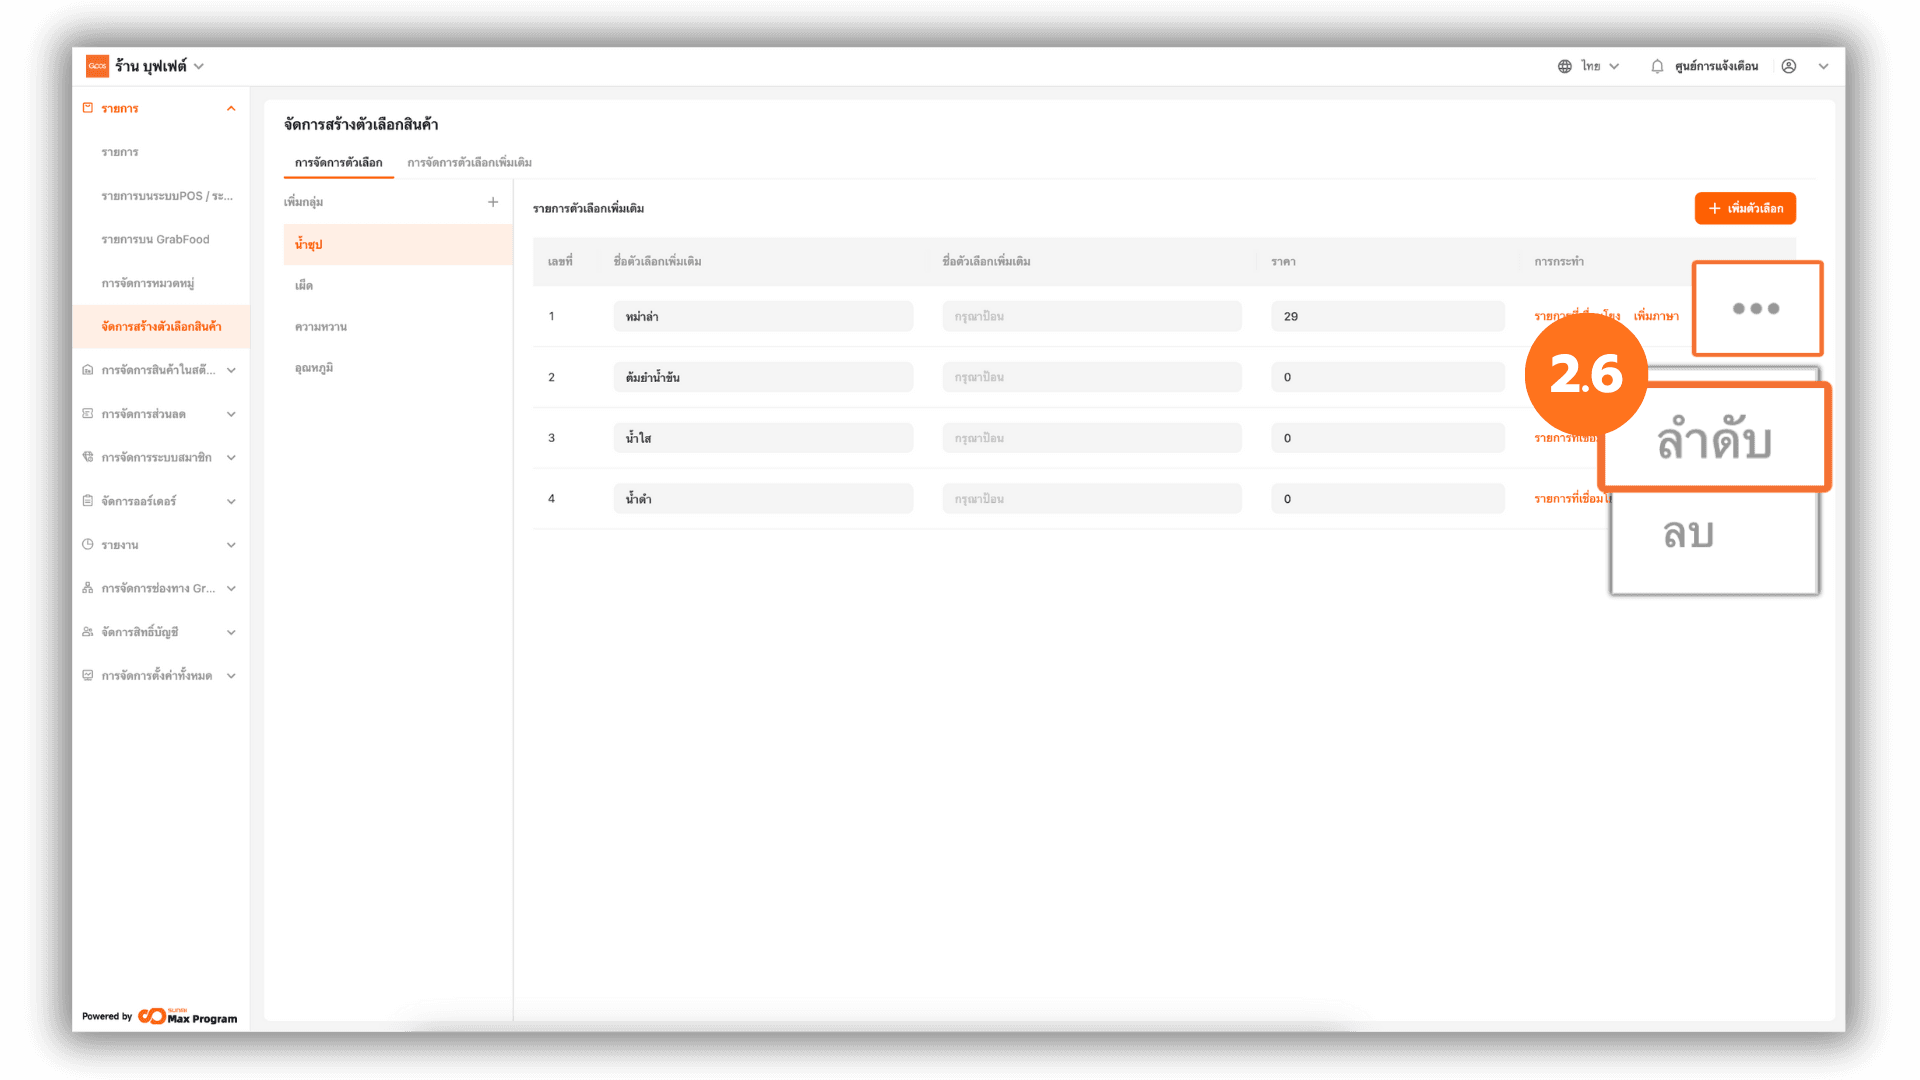Viewport: 1920px width, 1080px height.
Task: Click the orange store logo icon
Action: point(97,66)
